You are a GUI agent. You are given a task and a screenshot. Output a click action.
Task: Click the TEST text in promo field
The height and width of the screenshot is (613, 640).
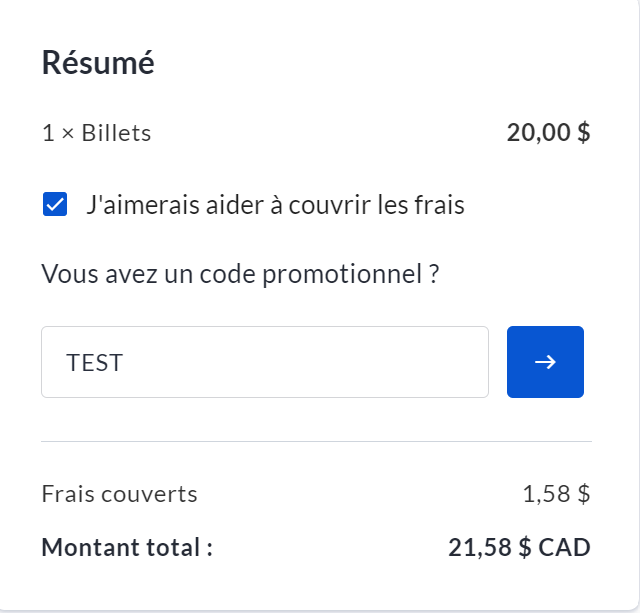[95, 362]
